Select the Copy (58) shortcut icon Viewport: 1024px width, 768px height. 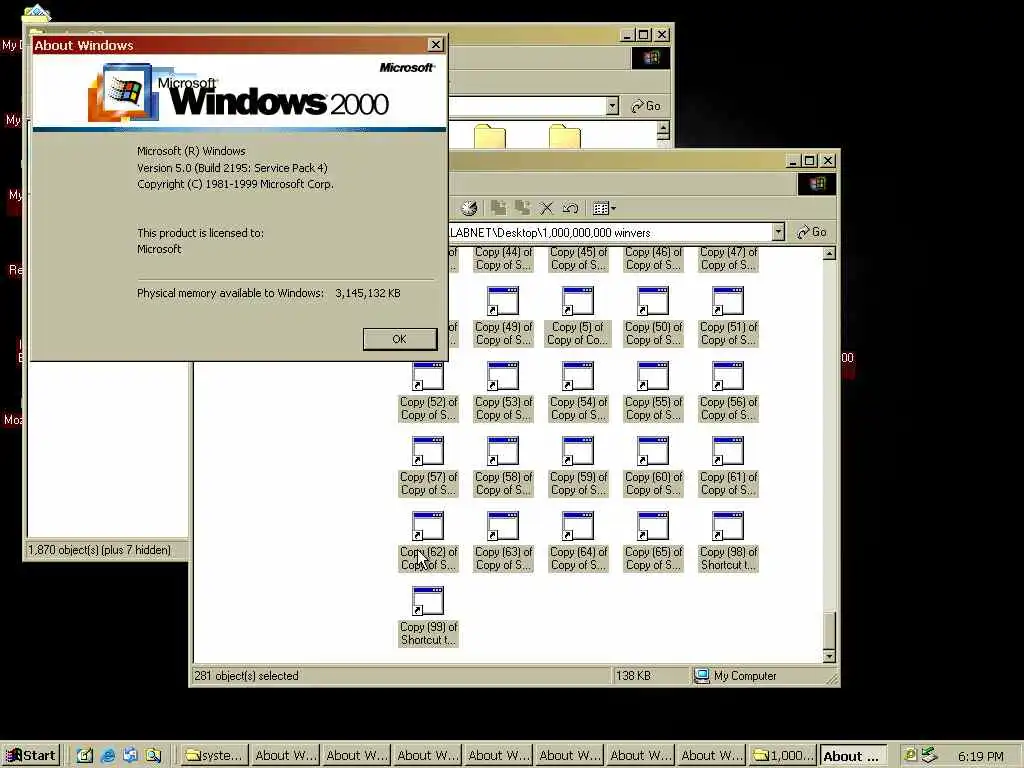click(503, 451)
